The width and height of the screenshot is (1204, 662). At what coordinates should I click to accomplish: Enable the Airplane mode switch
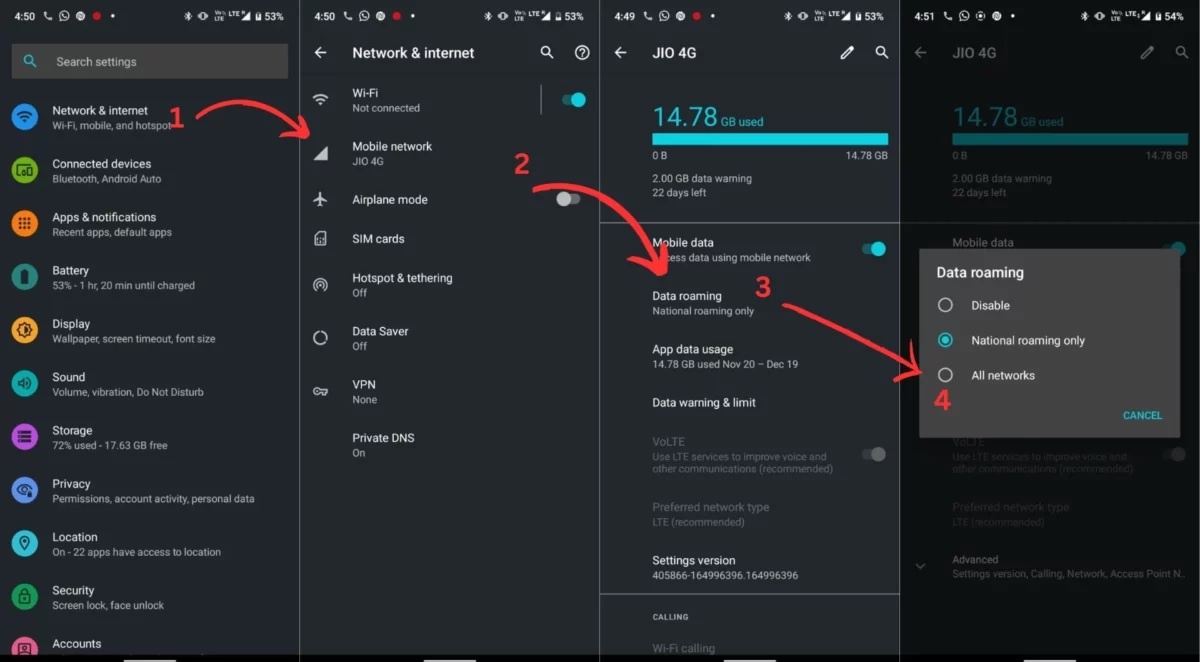[568, 199]
